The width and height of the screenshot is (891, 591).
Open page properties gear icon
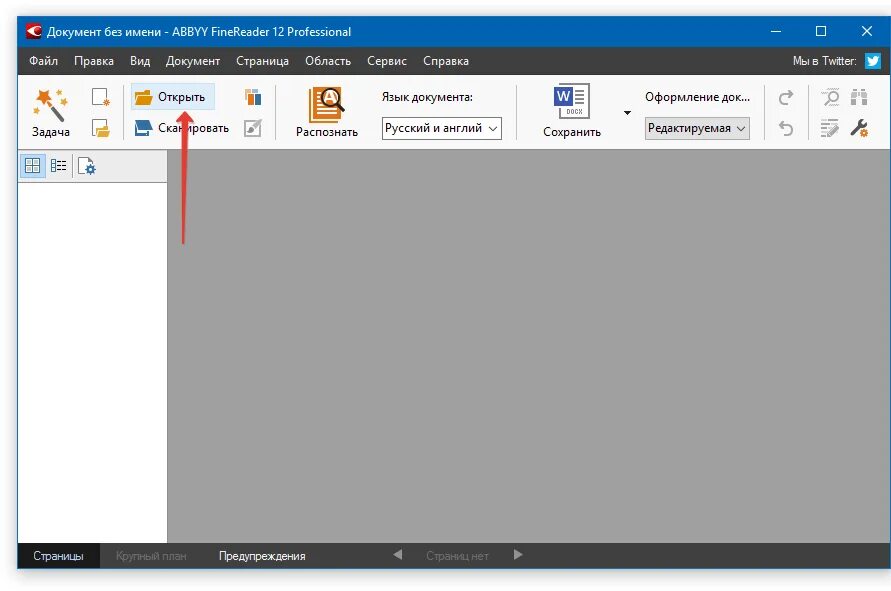click(86, 166)
